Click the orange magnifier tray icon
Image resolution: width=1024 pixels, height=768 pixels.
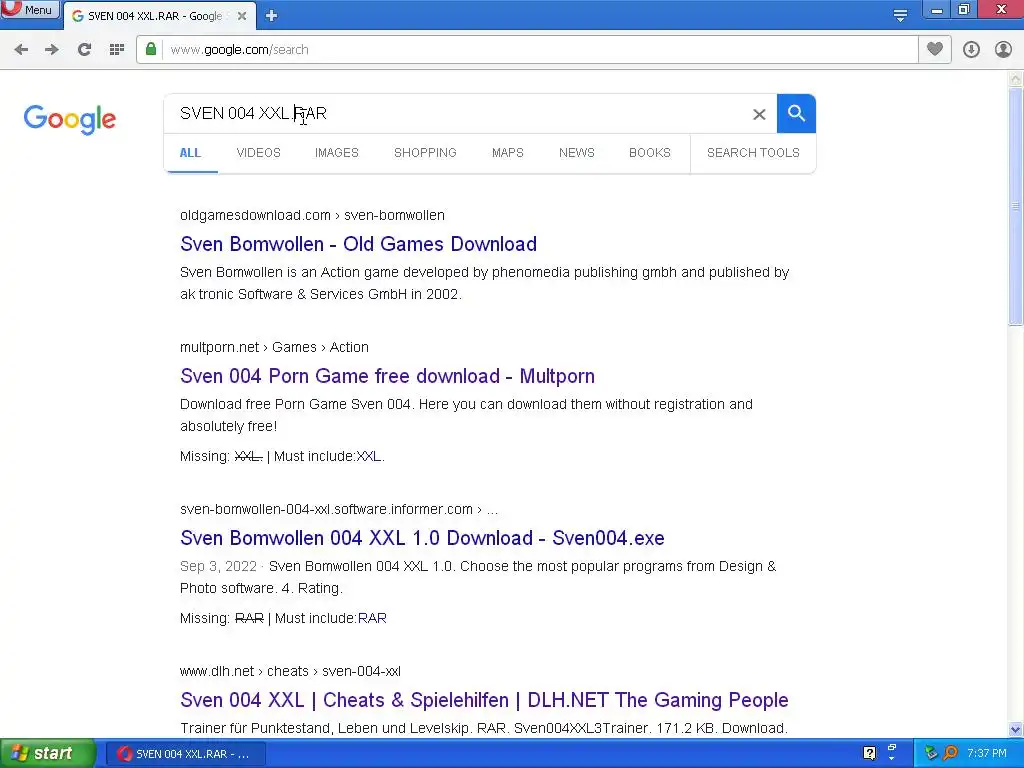950,754
